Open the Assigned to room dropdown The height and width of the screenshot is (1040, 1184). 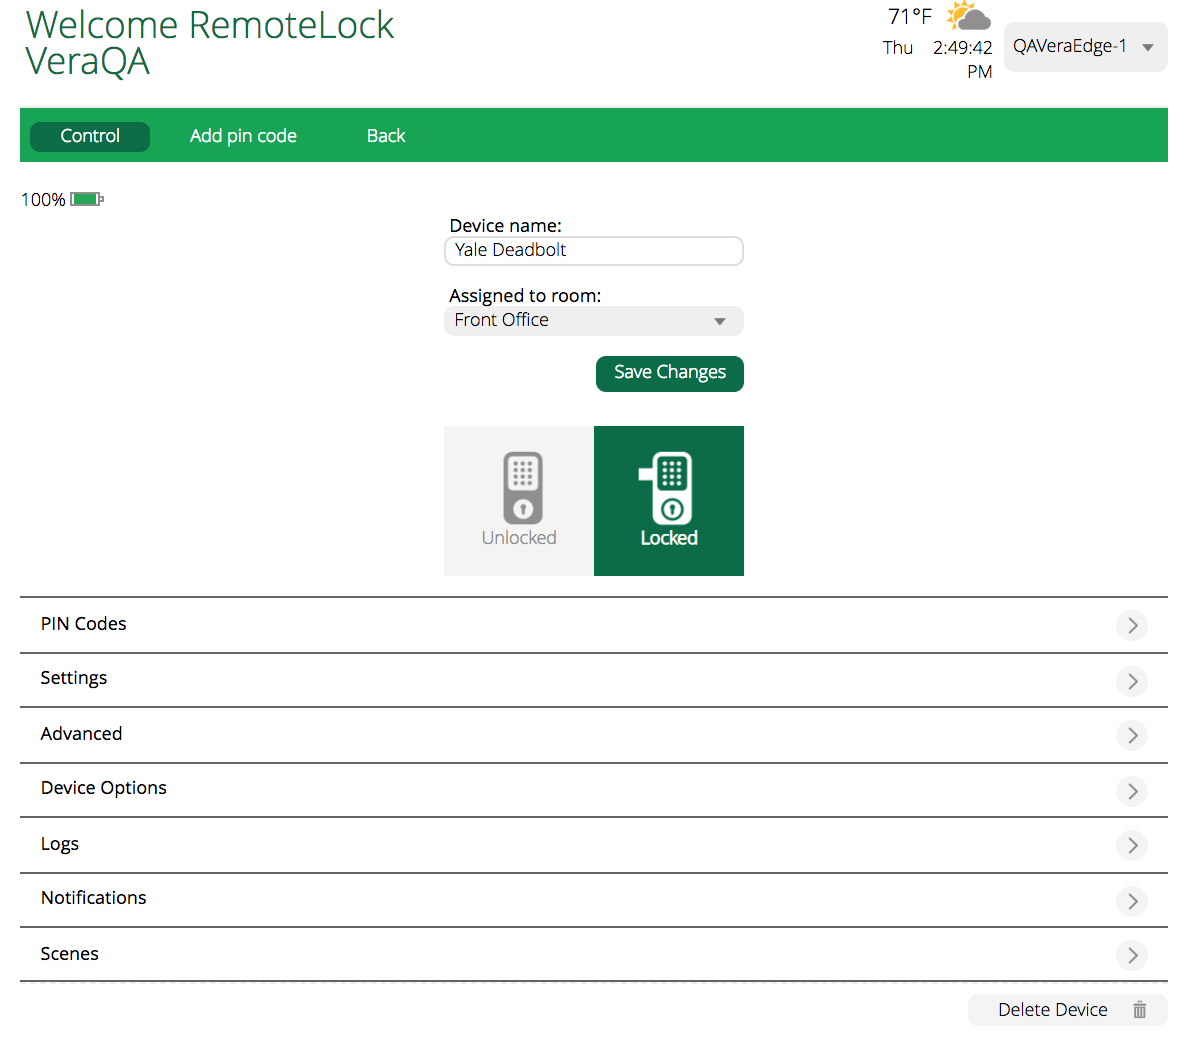[593, 320]
